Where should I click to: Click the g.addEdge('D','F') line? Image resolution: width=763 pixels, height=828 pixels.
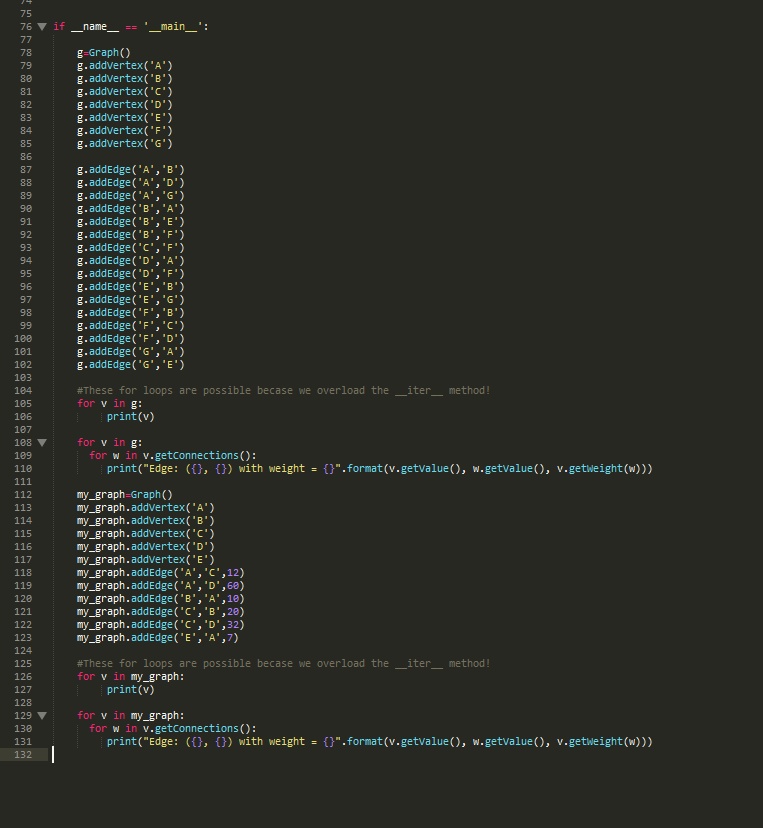click(130, 274)
